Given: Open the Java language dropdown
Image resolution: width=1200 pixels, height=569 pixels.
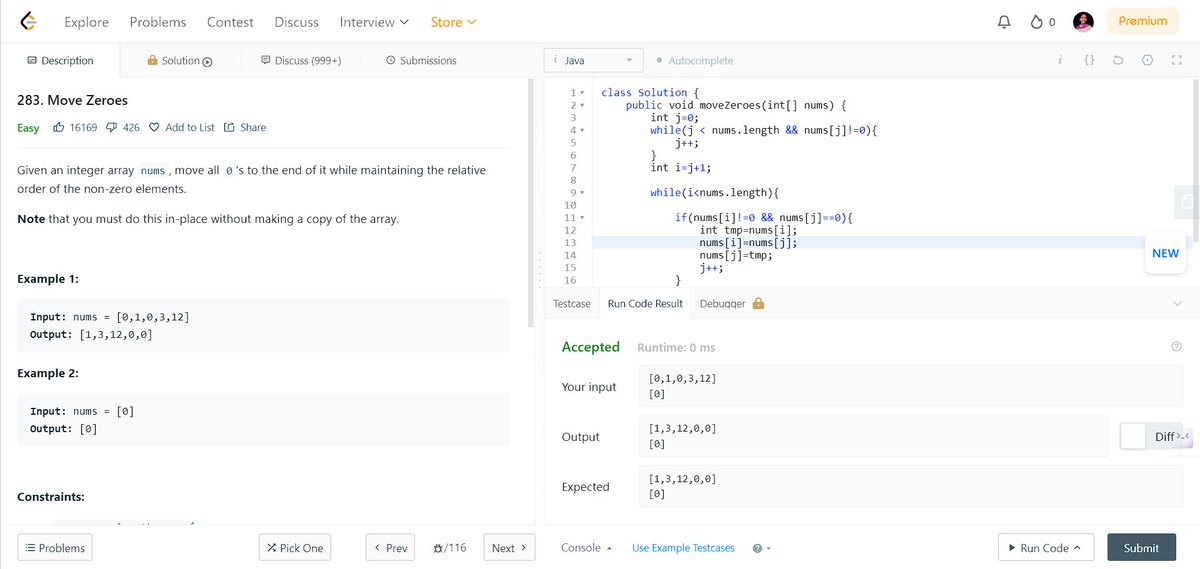Looking at the screenshot, I should tap(595, 61).
